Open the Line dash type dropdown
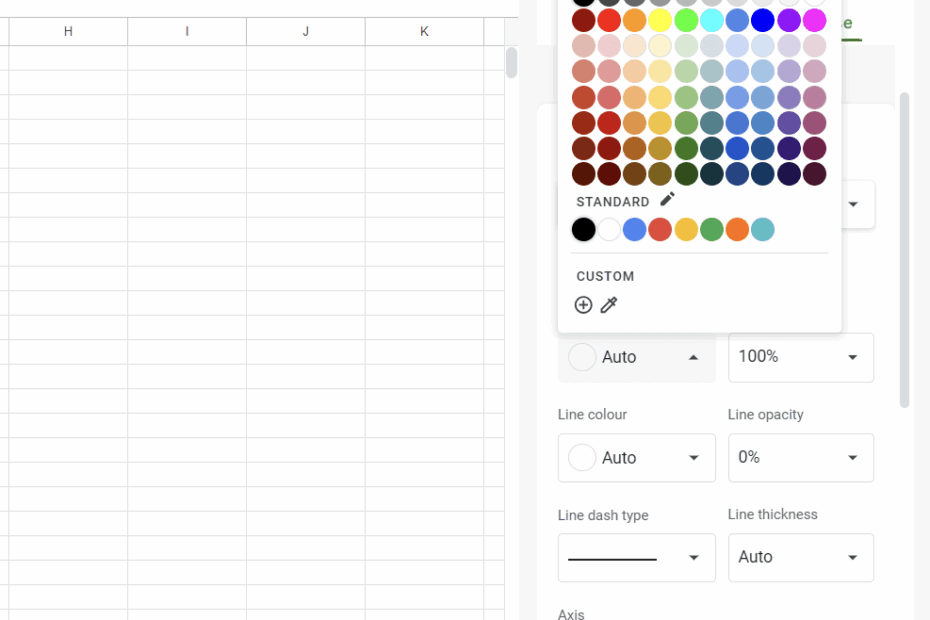The height and width of the screenshot is (620, 930). click(x=636, y=558)
